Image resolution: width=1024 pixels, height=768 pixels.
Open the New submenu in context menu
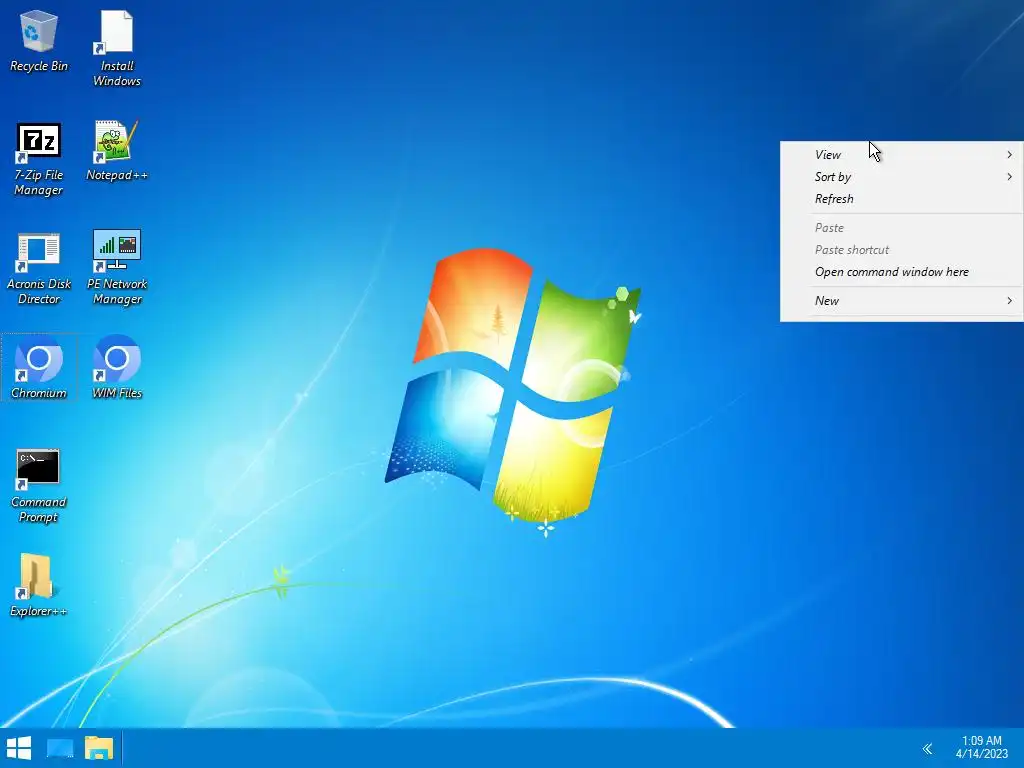(901, 301)
